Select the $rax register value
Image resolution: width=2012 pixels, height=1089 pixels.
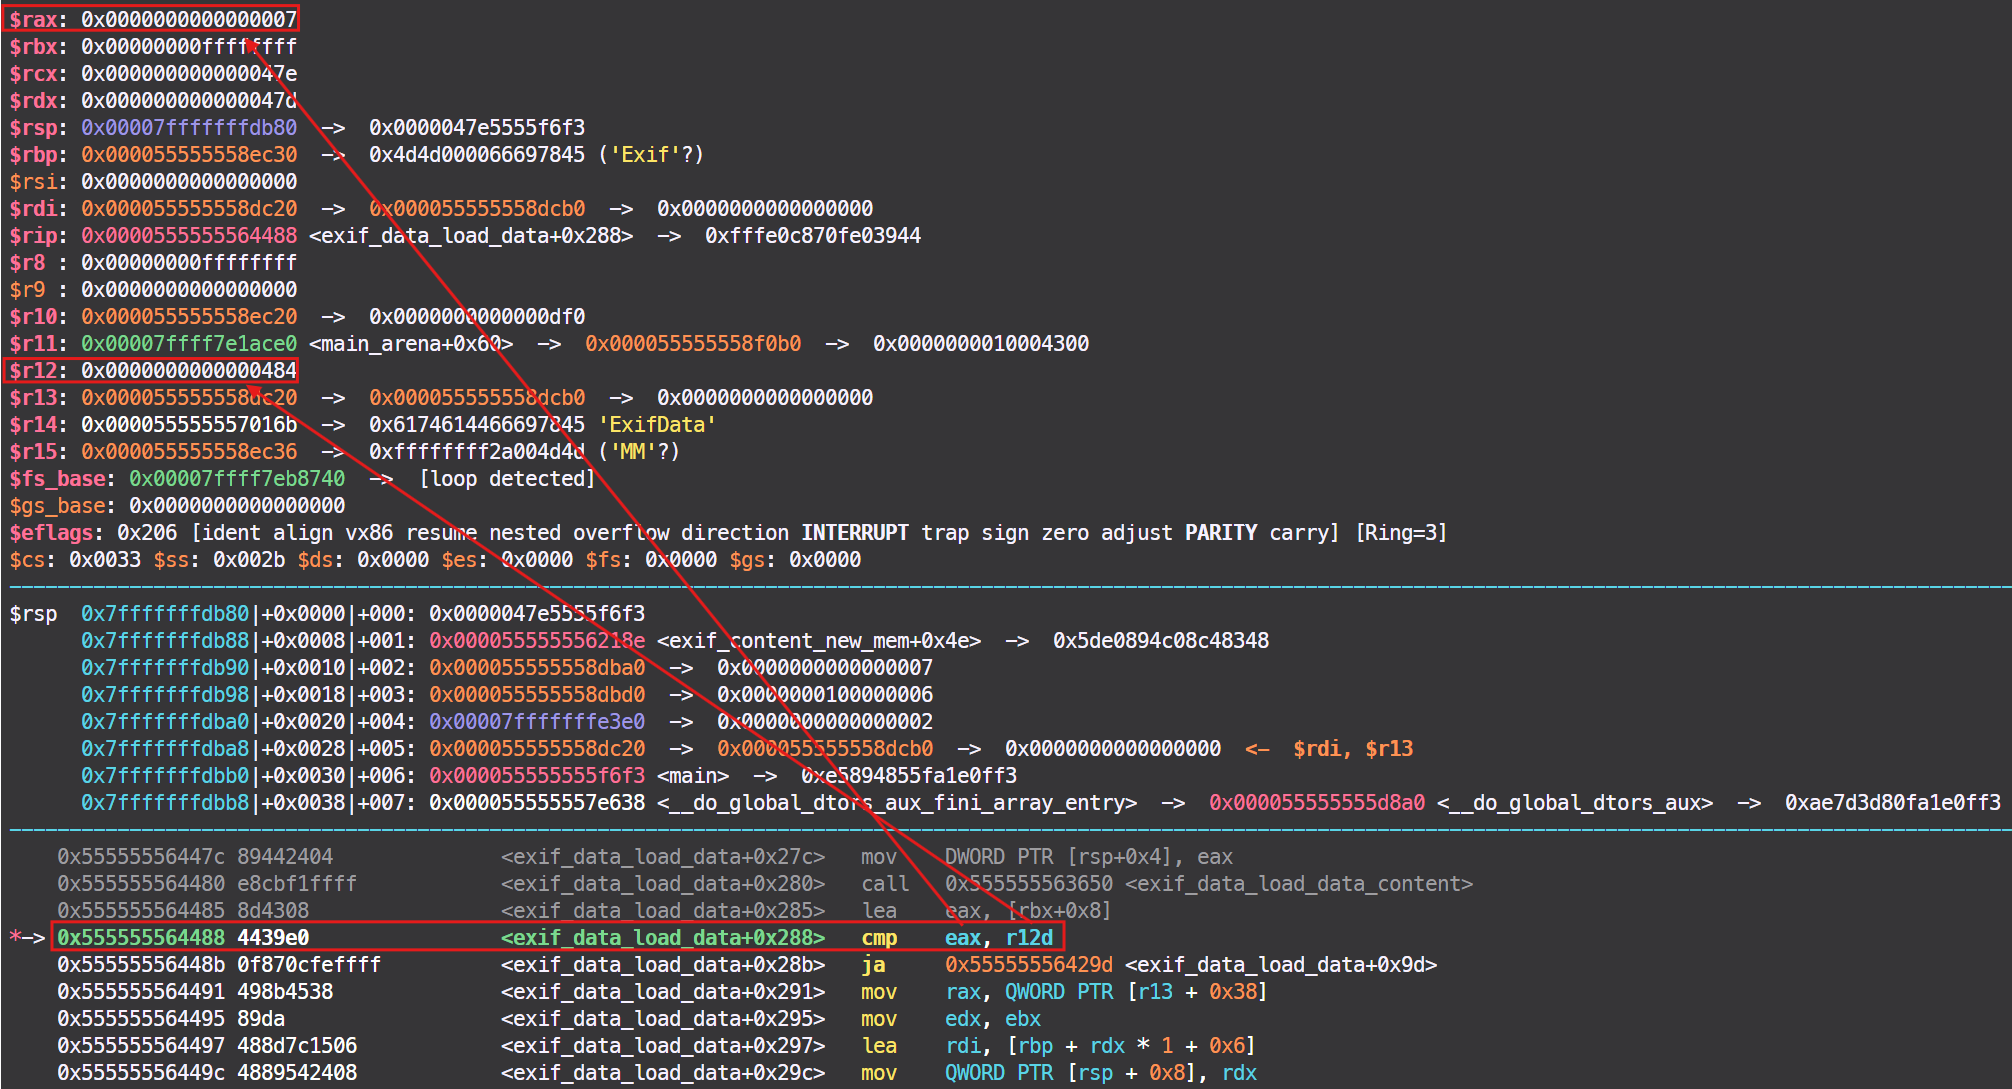coord(190,18)
